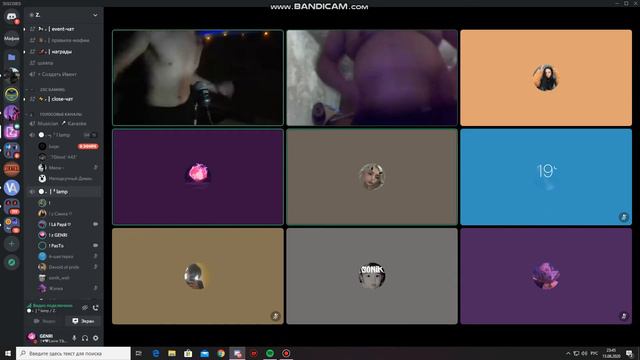The width and height of the screenshot is (640, 360).
Task: Open the правила мафии channel
Action: coord(64,40)
